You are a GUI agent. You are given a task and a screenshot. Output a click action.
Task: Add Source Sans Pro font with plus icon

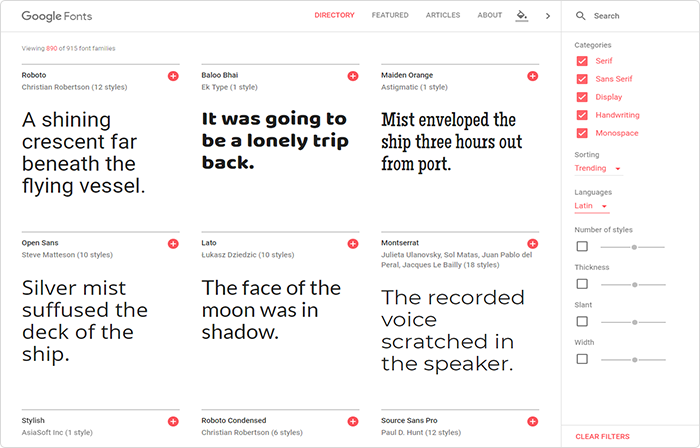pos(533,421)
